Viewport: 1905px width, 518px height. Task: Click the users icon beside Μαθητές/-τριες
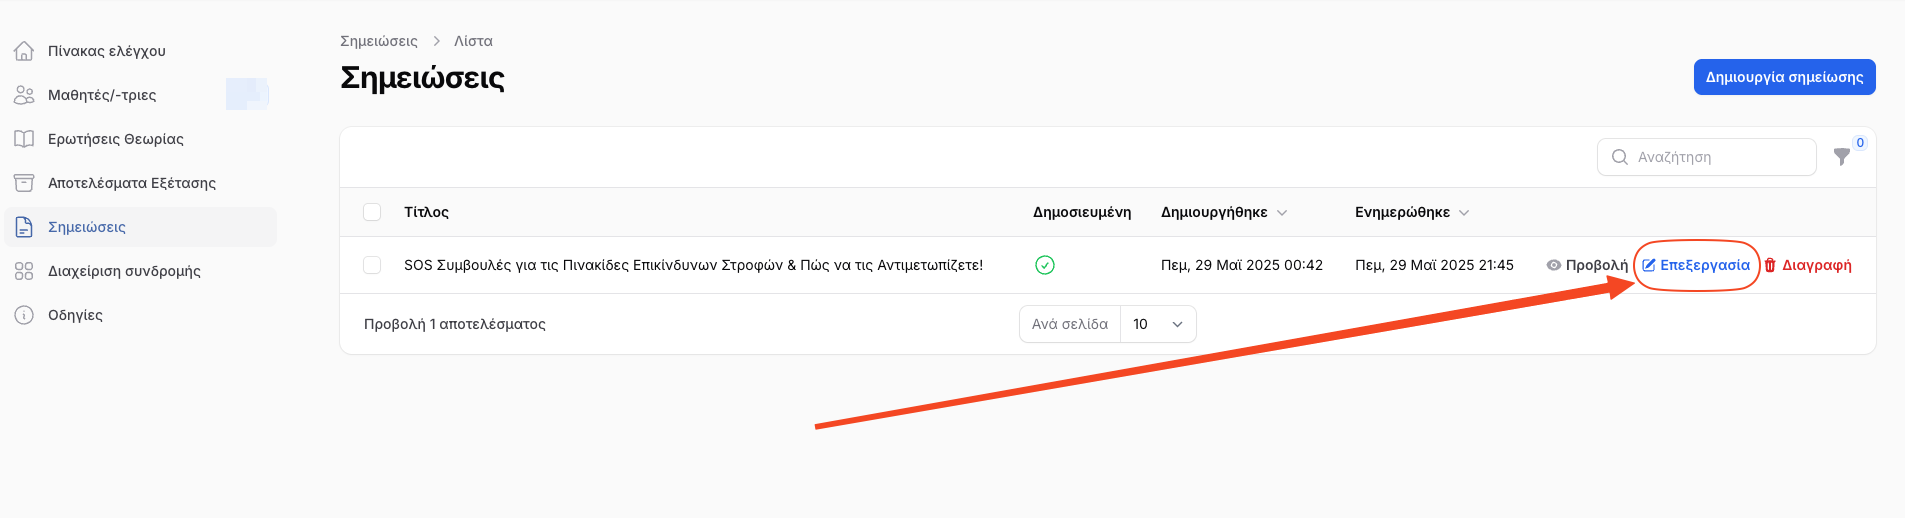(24, 95)
